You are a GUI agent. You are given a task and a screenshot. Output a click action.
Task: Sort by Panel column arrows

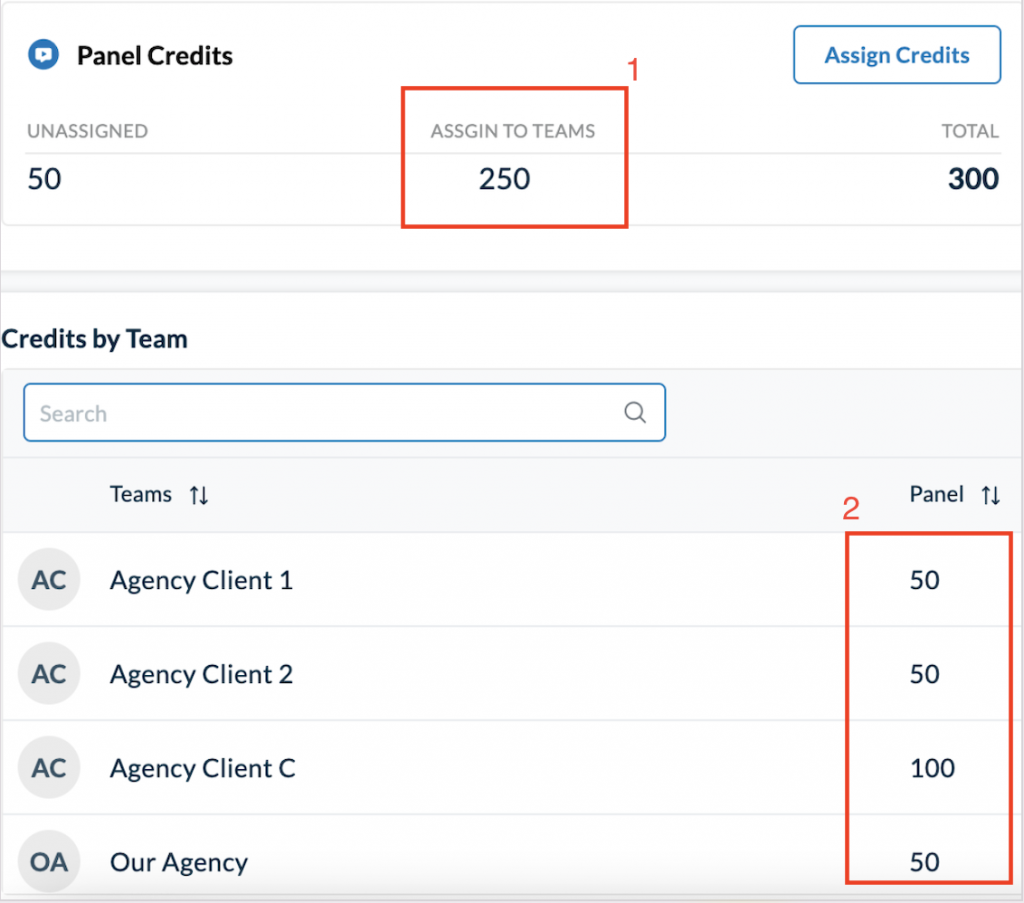(990, 495)
